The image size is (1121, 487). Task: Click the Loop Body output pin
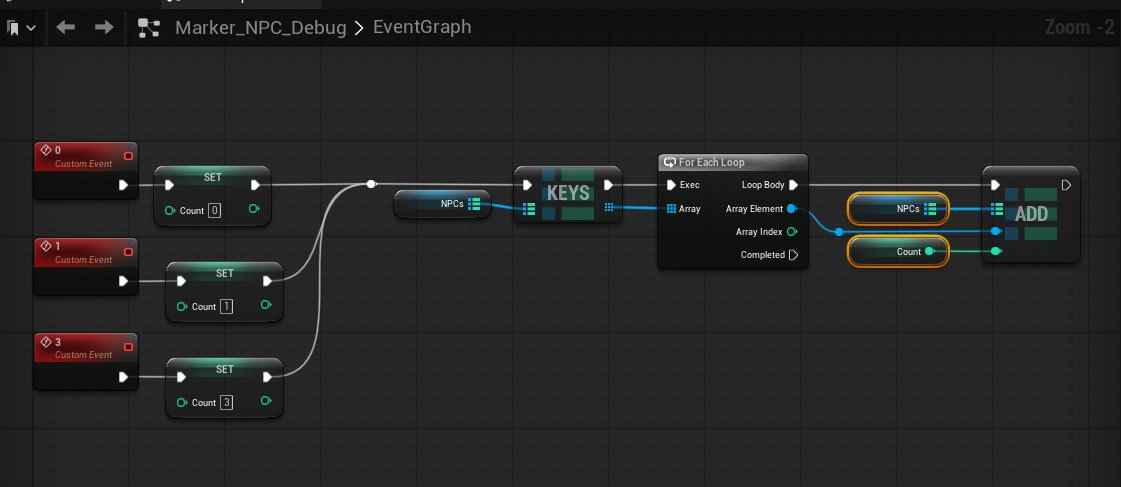793,185
